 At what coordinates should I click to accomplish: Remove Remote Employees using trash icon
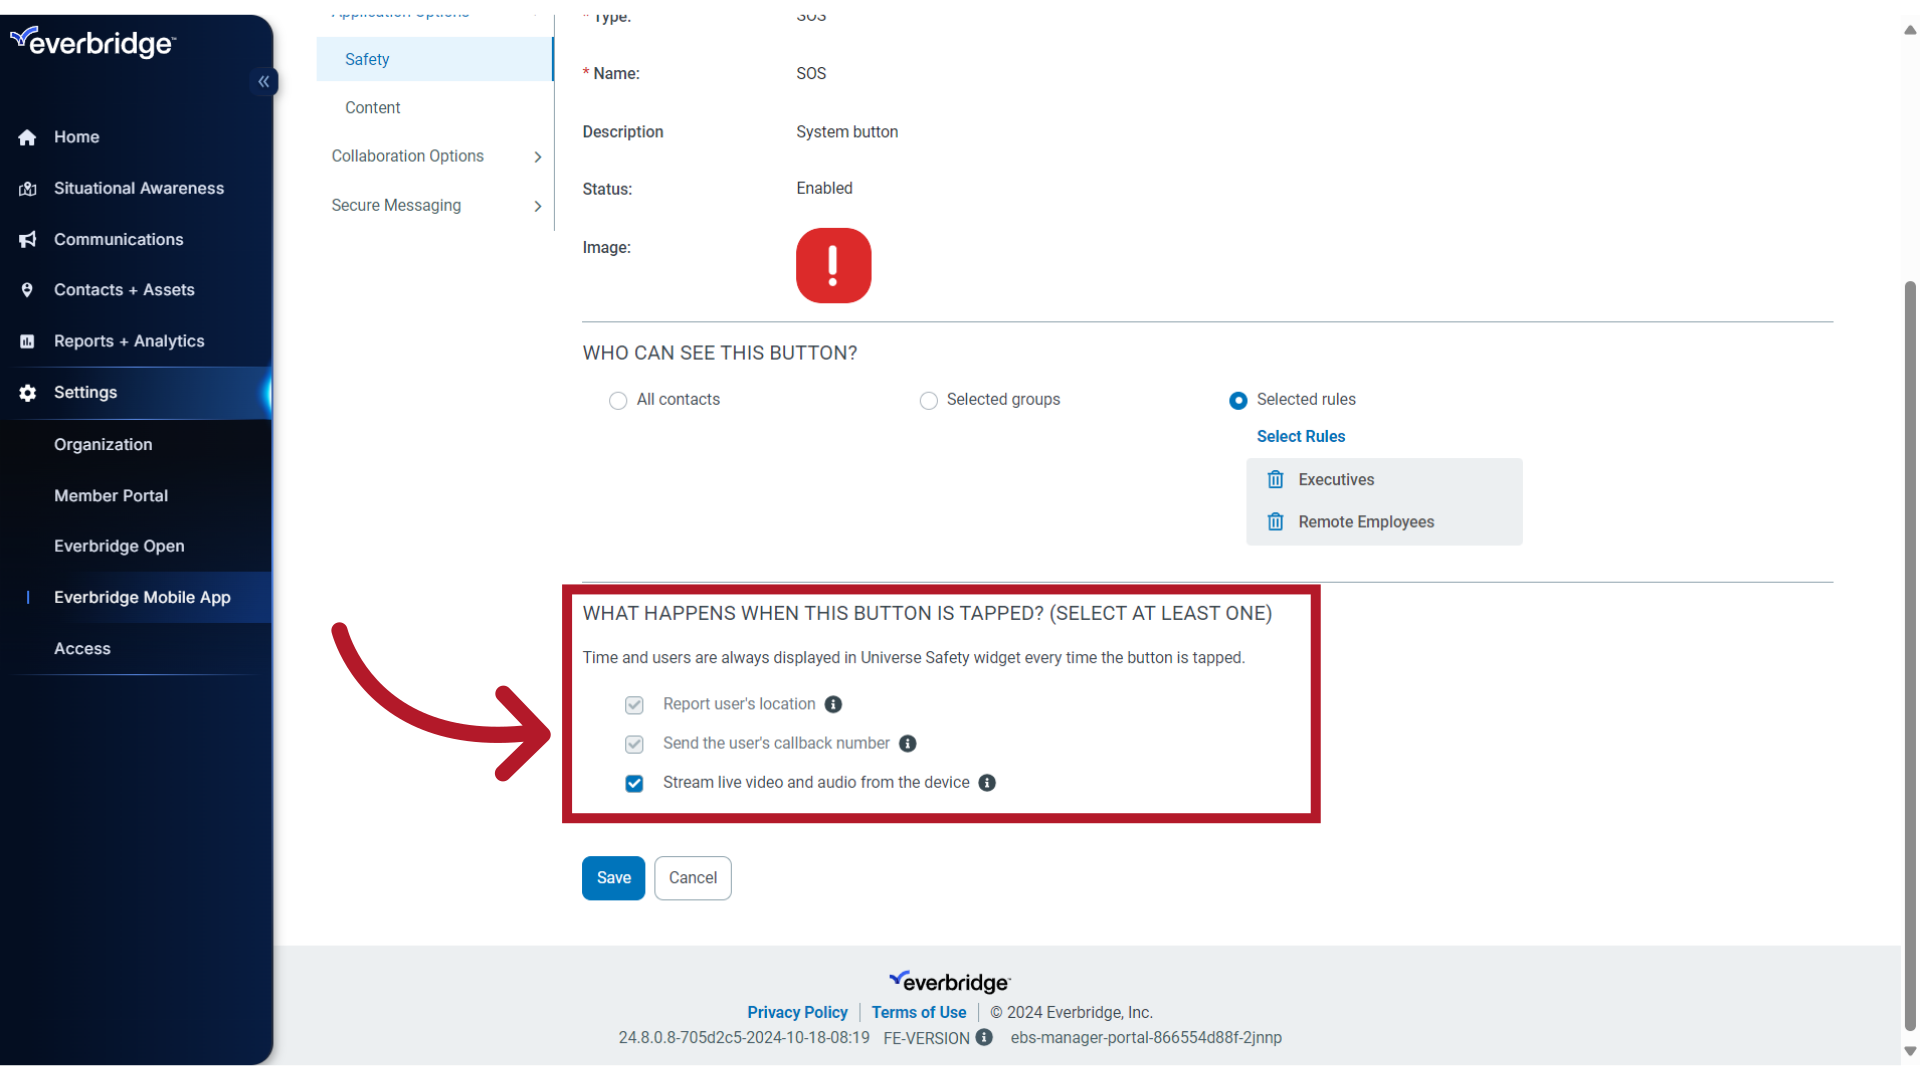[1275, 521]
